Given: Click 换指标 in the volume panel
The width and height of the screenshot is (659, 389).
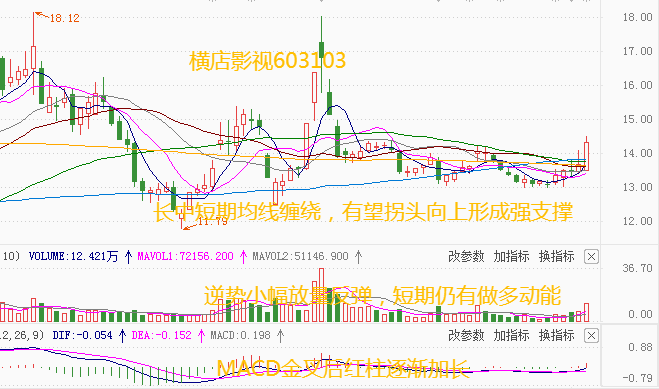Looking at the screenshot, I should (556, 256).
